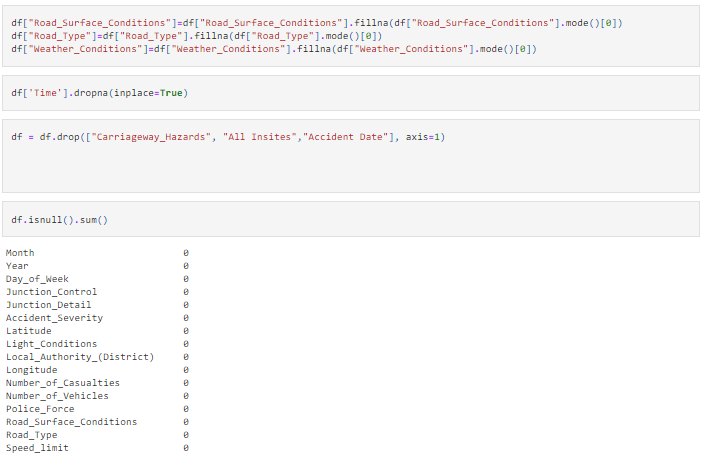Select the df['Time'].dropna code cell
The image size is (704, 457).
(x=351, y=93)
